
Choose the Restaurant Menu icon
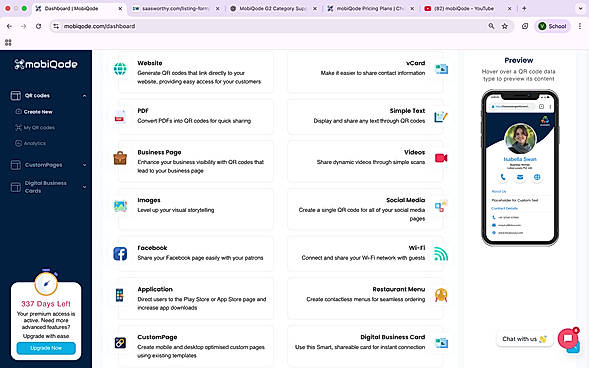(x=441, y=295)
